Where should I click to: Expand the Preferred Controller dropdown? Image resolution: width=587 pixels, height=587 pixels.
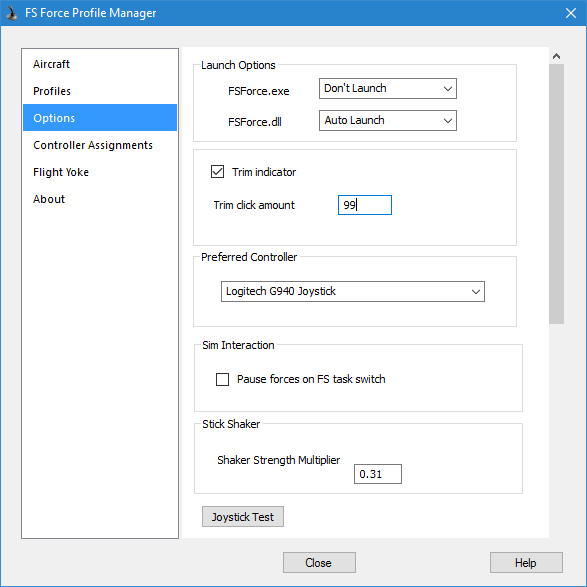(x=353, y=292)
